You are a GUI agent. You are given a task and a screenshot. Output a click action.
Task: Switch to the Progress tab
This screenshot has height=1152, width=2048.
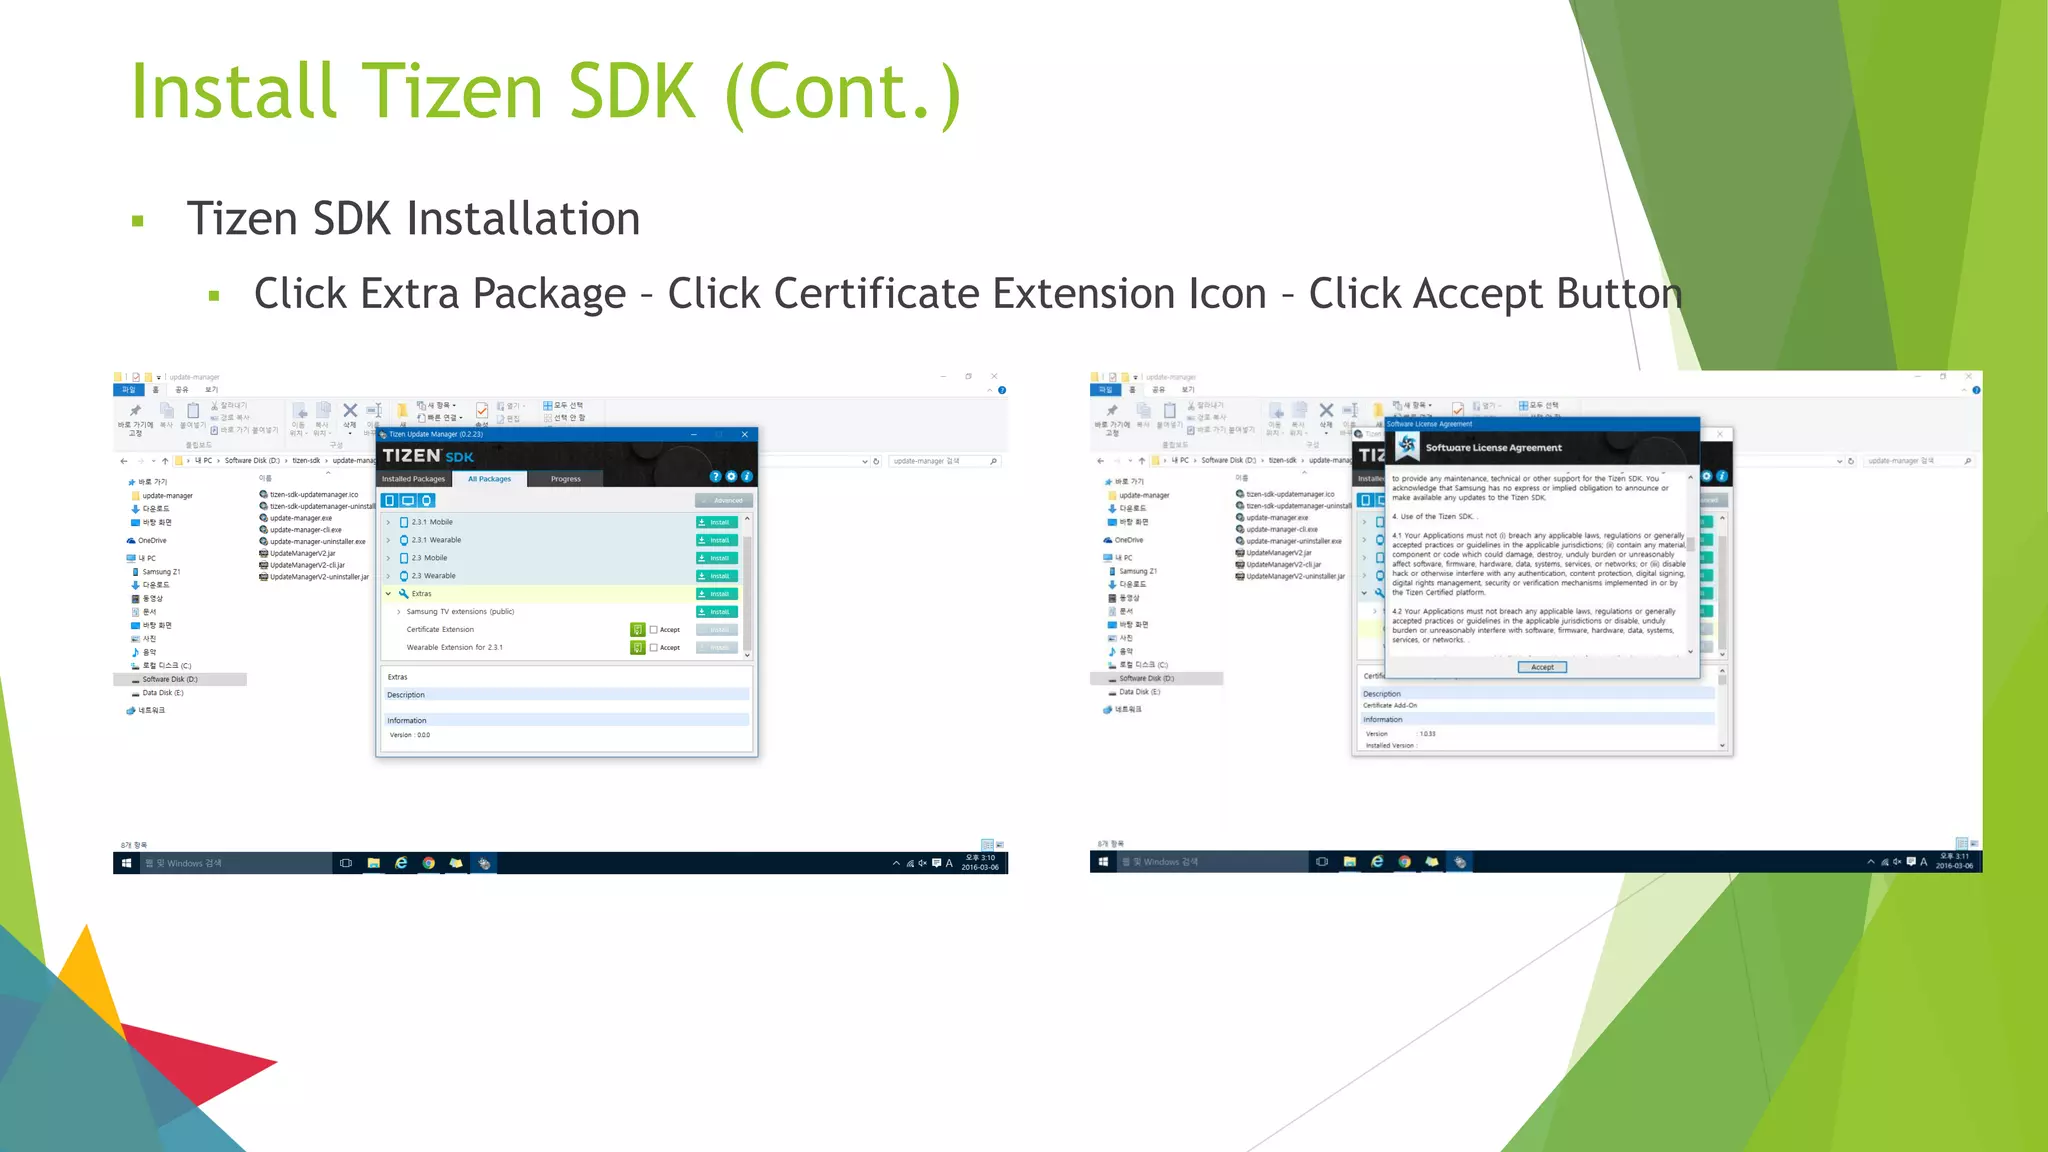tap(566, 479)
